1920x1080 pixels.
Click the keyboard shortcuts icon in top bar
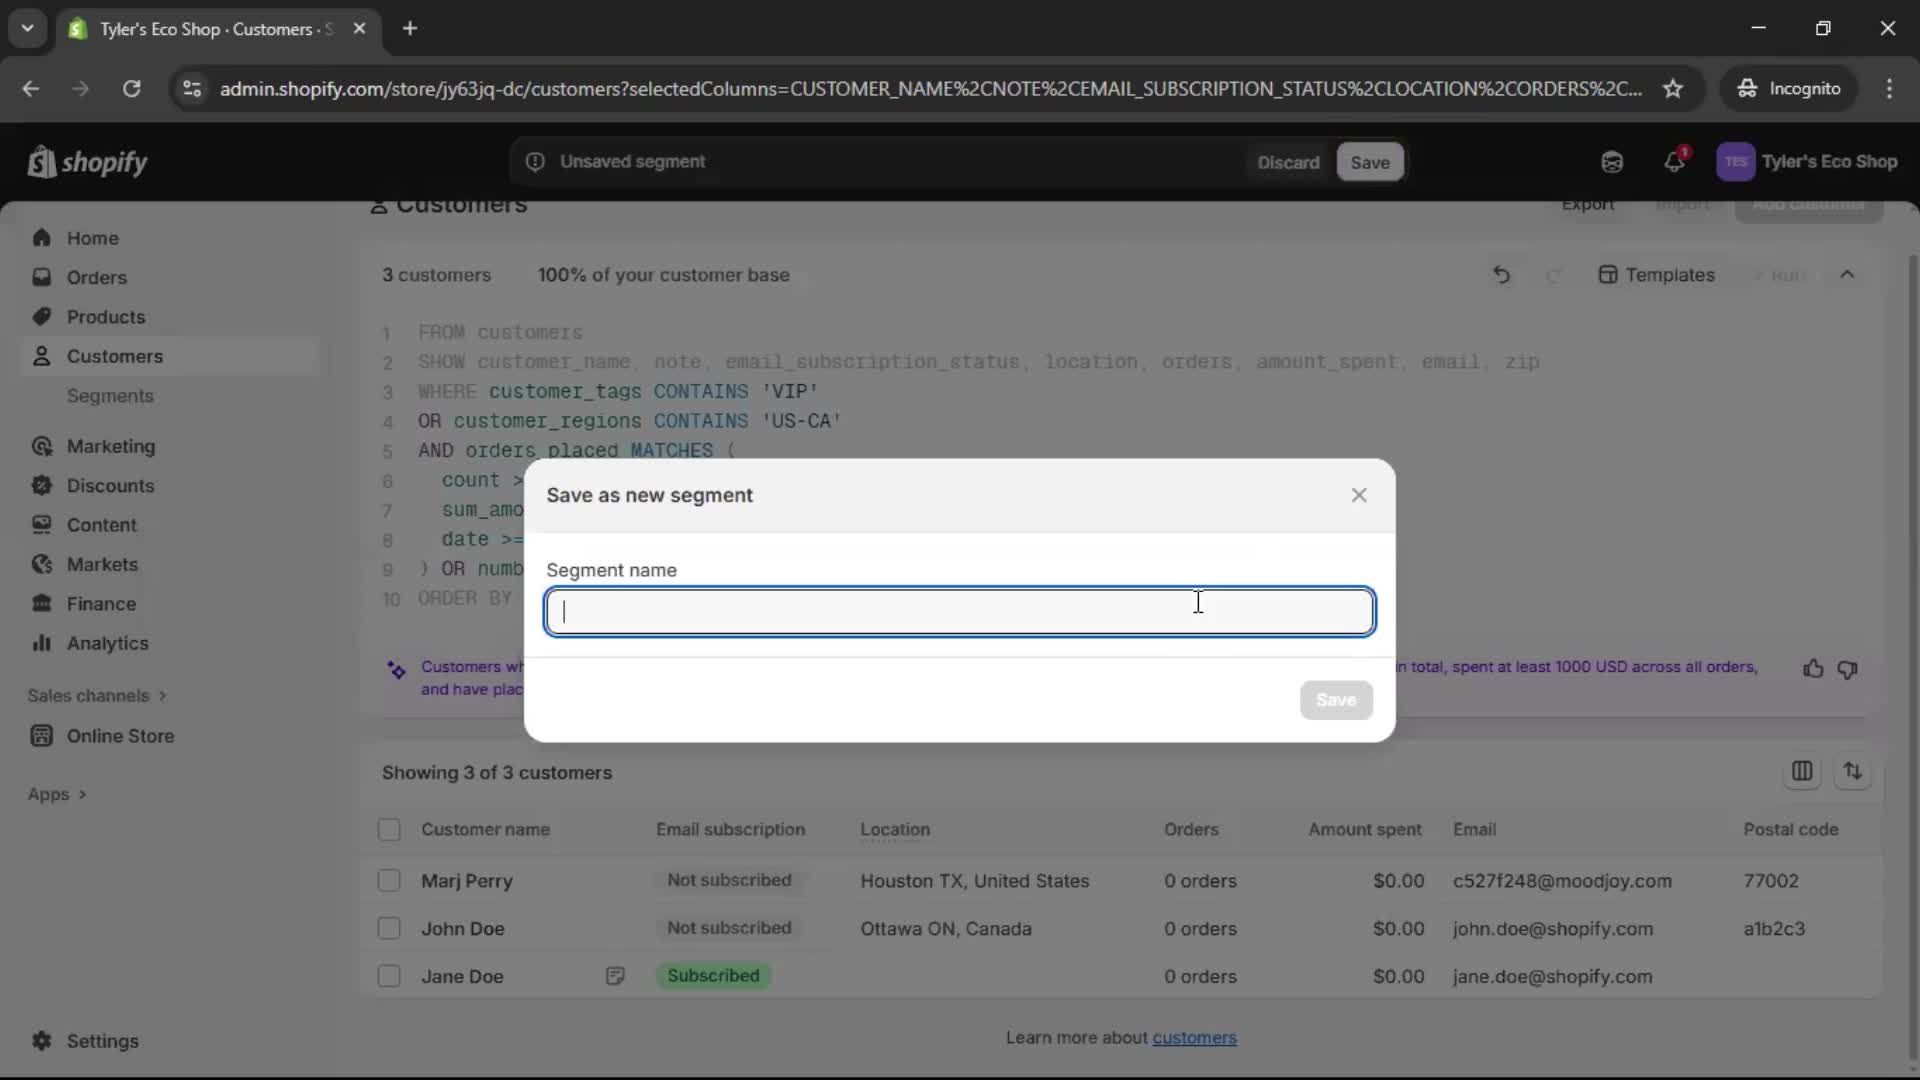click(1612, 161)
